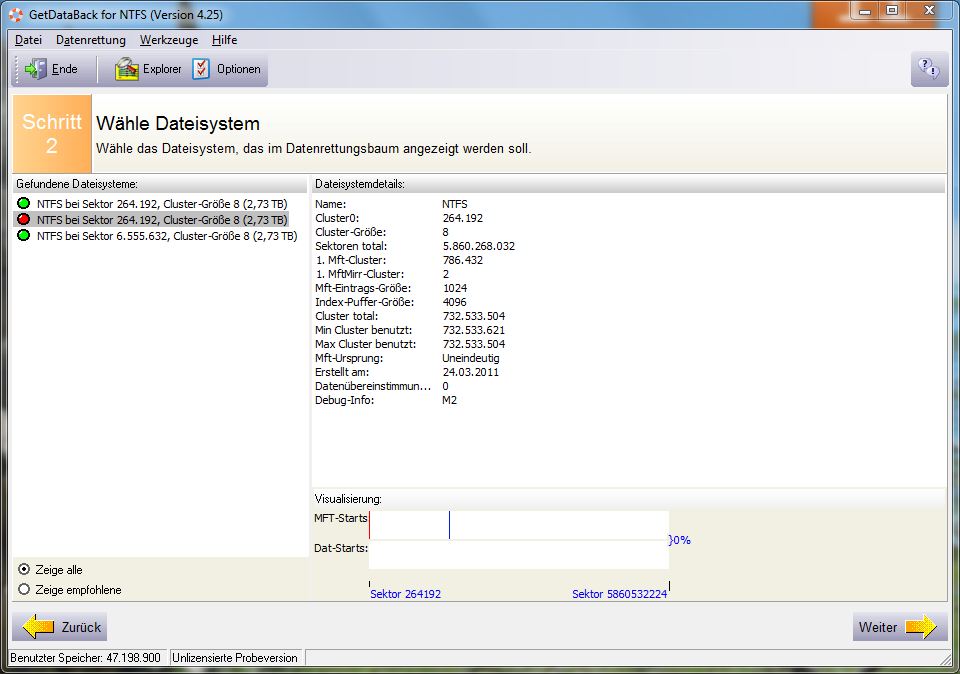The width and height of the screenshot is (960, 674).
Task: Click the Sektor 5860532224 axis label
Action: click(x=620, y=594)
